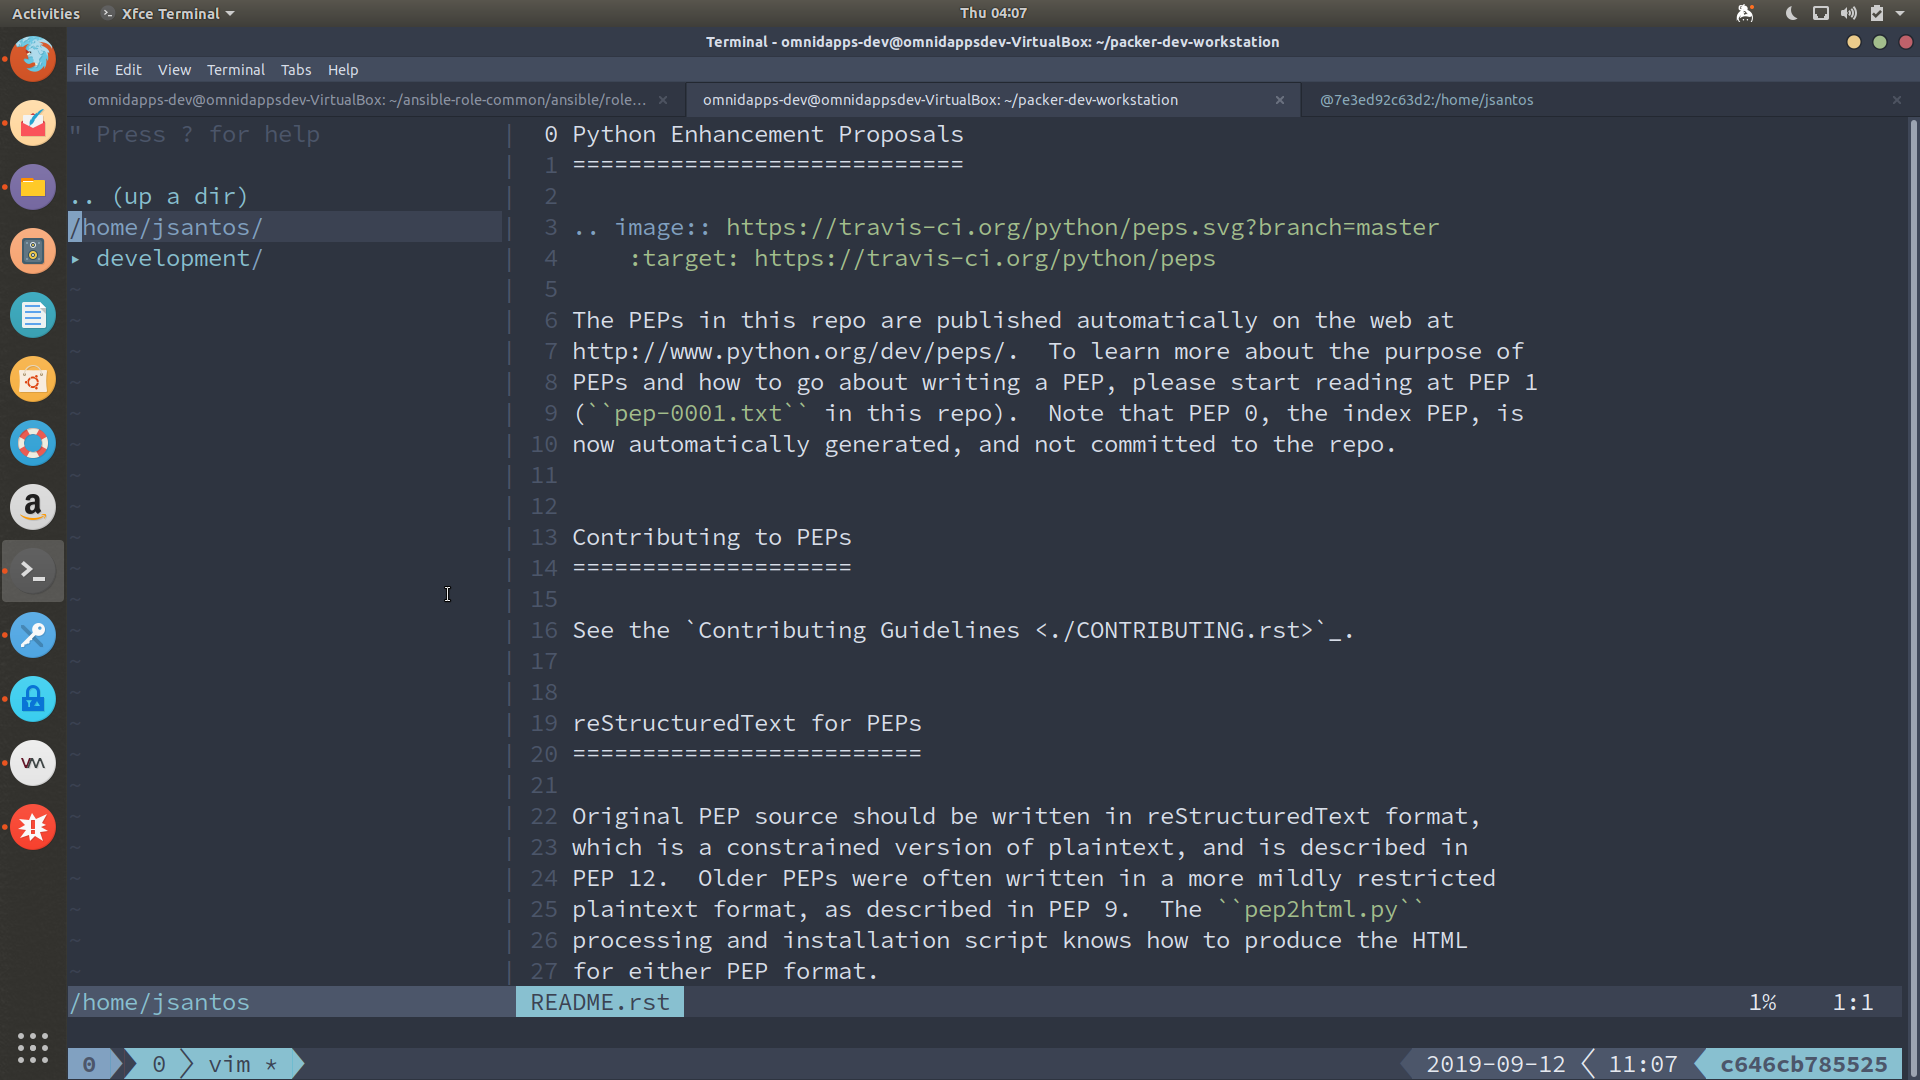Screen dimensions: 1920x1080
Task: Open Rhythmbox speaker icon in dock
Action: point(33,251)
